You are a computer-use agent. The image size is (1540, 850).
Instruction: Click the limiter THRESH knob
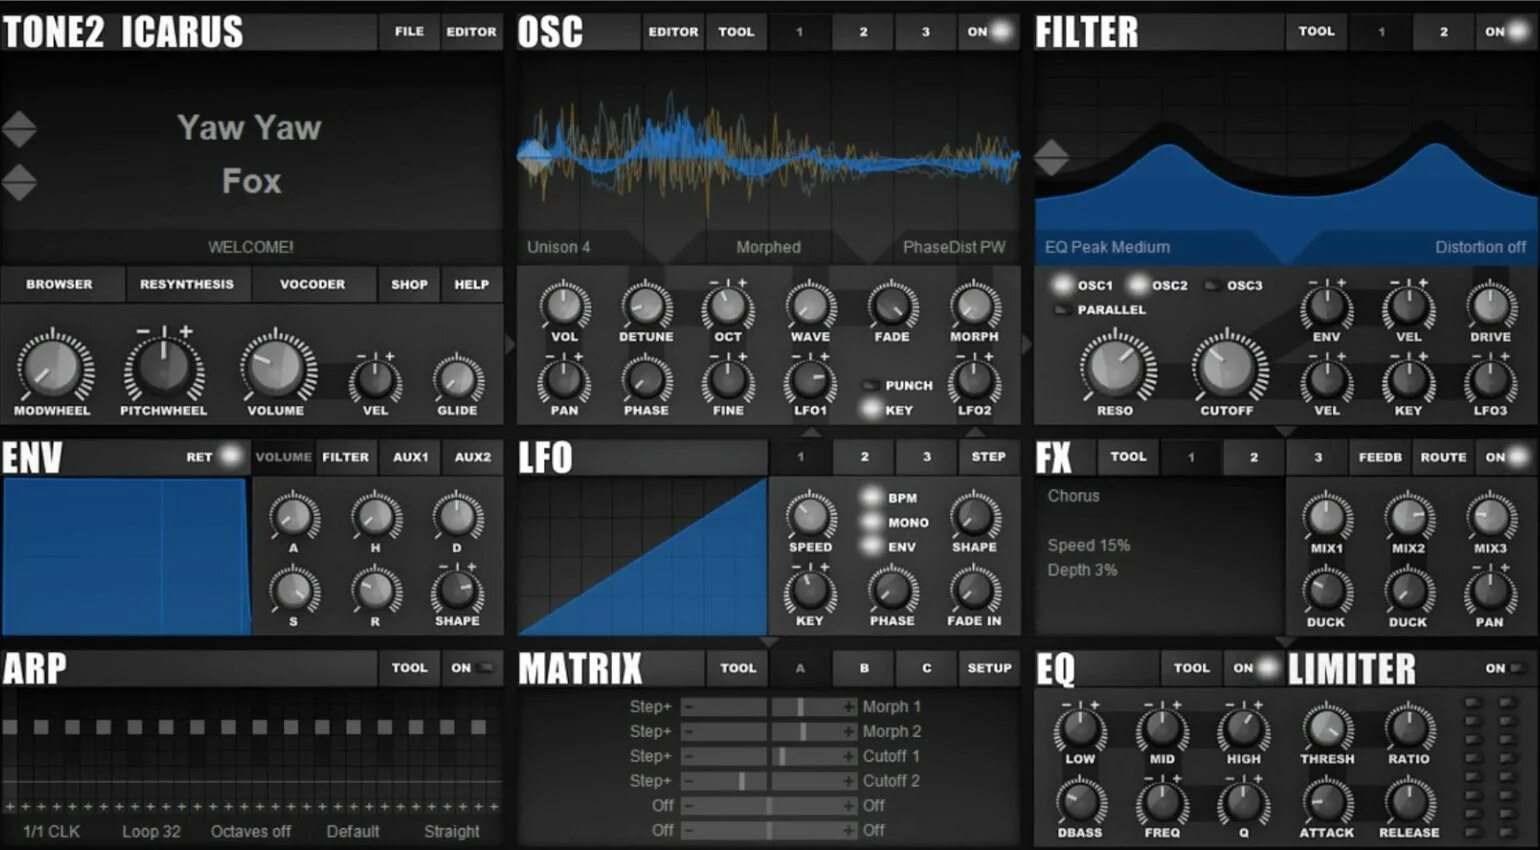click(x=1327, y=728)
